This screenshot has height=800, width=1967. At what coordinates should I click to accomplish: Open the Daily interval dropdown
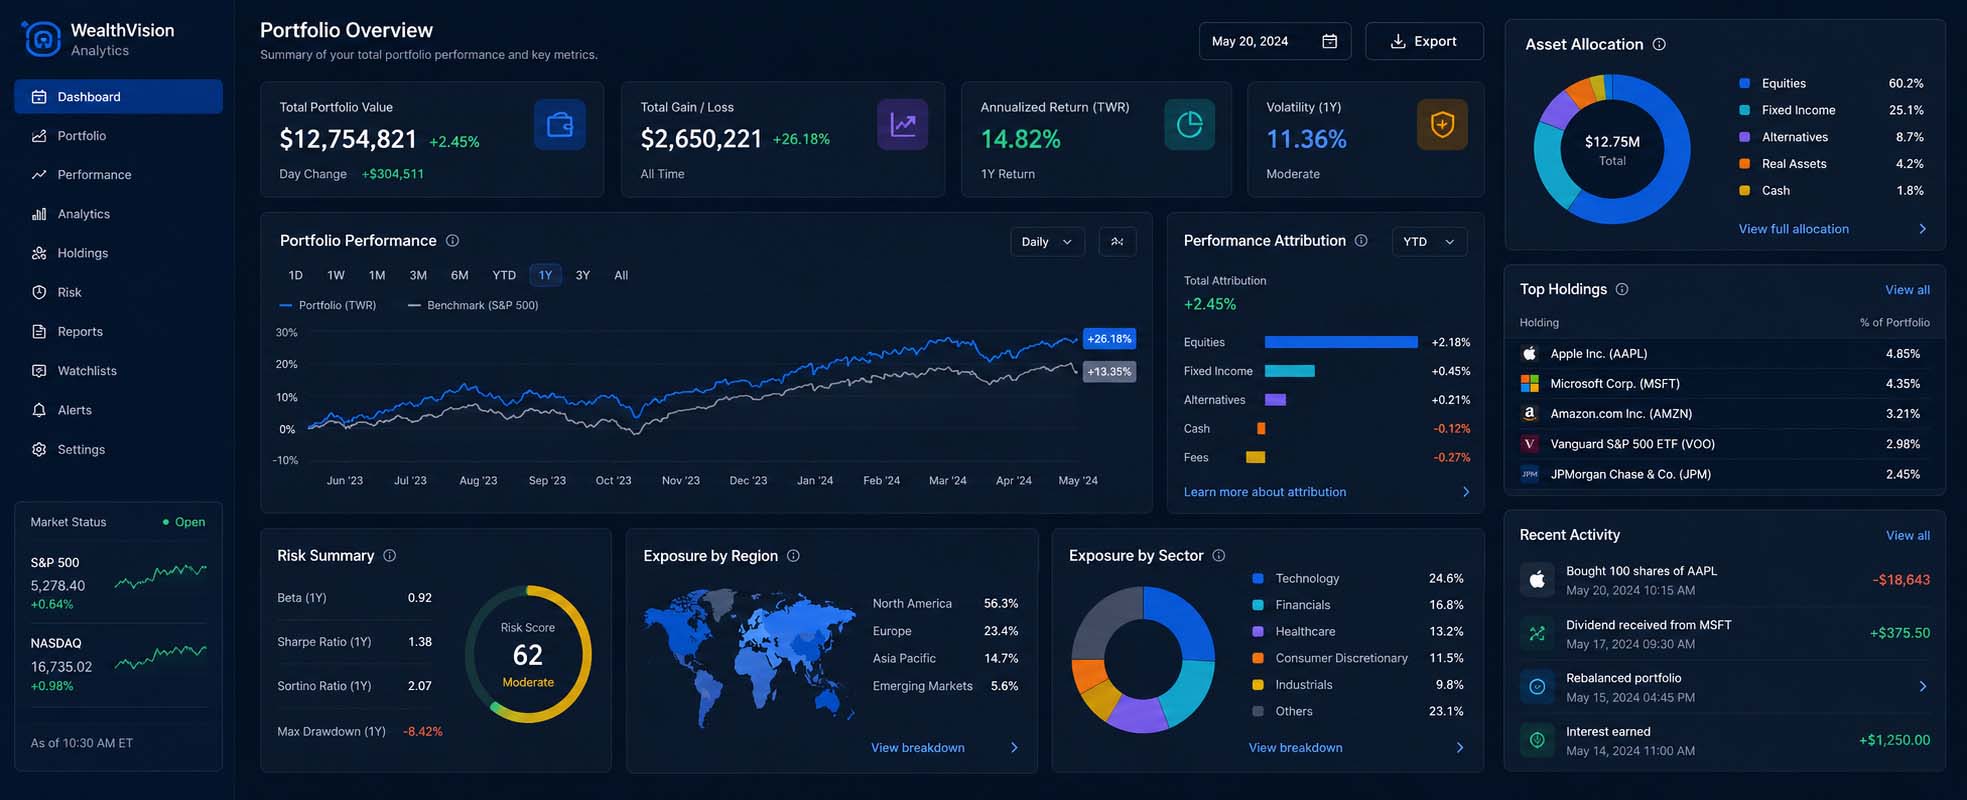point(1047,241)
